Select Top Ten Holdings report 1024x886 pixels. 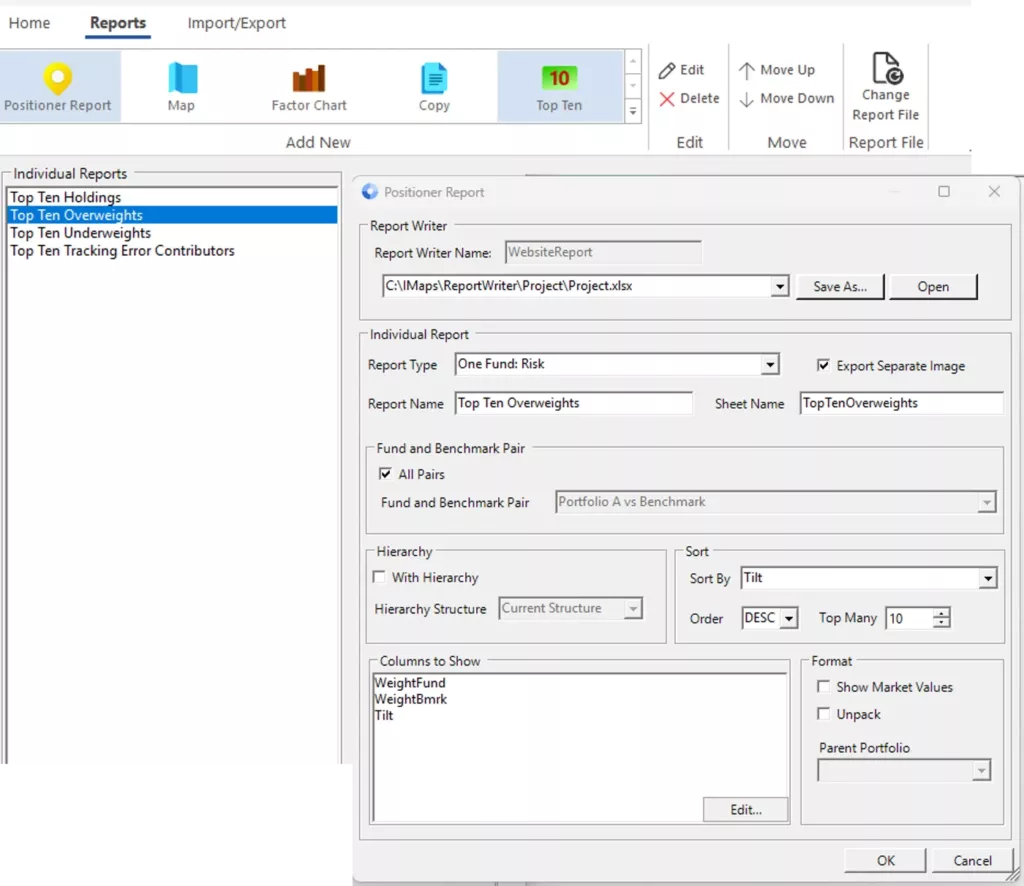tap(172, 197)
